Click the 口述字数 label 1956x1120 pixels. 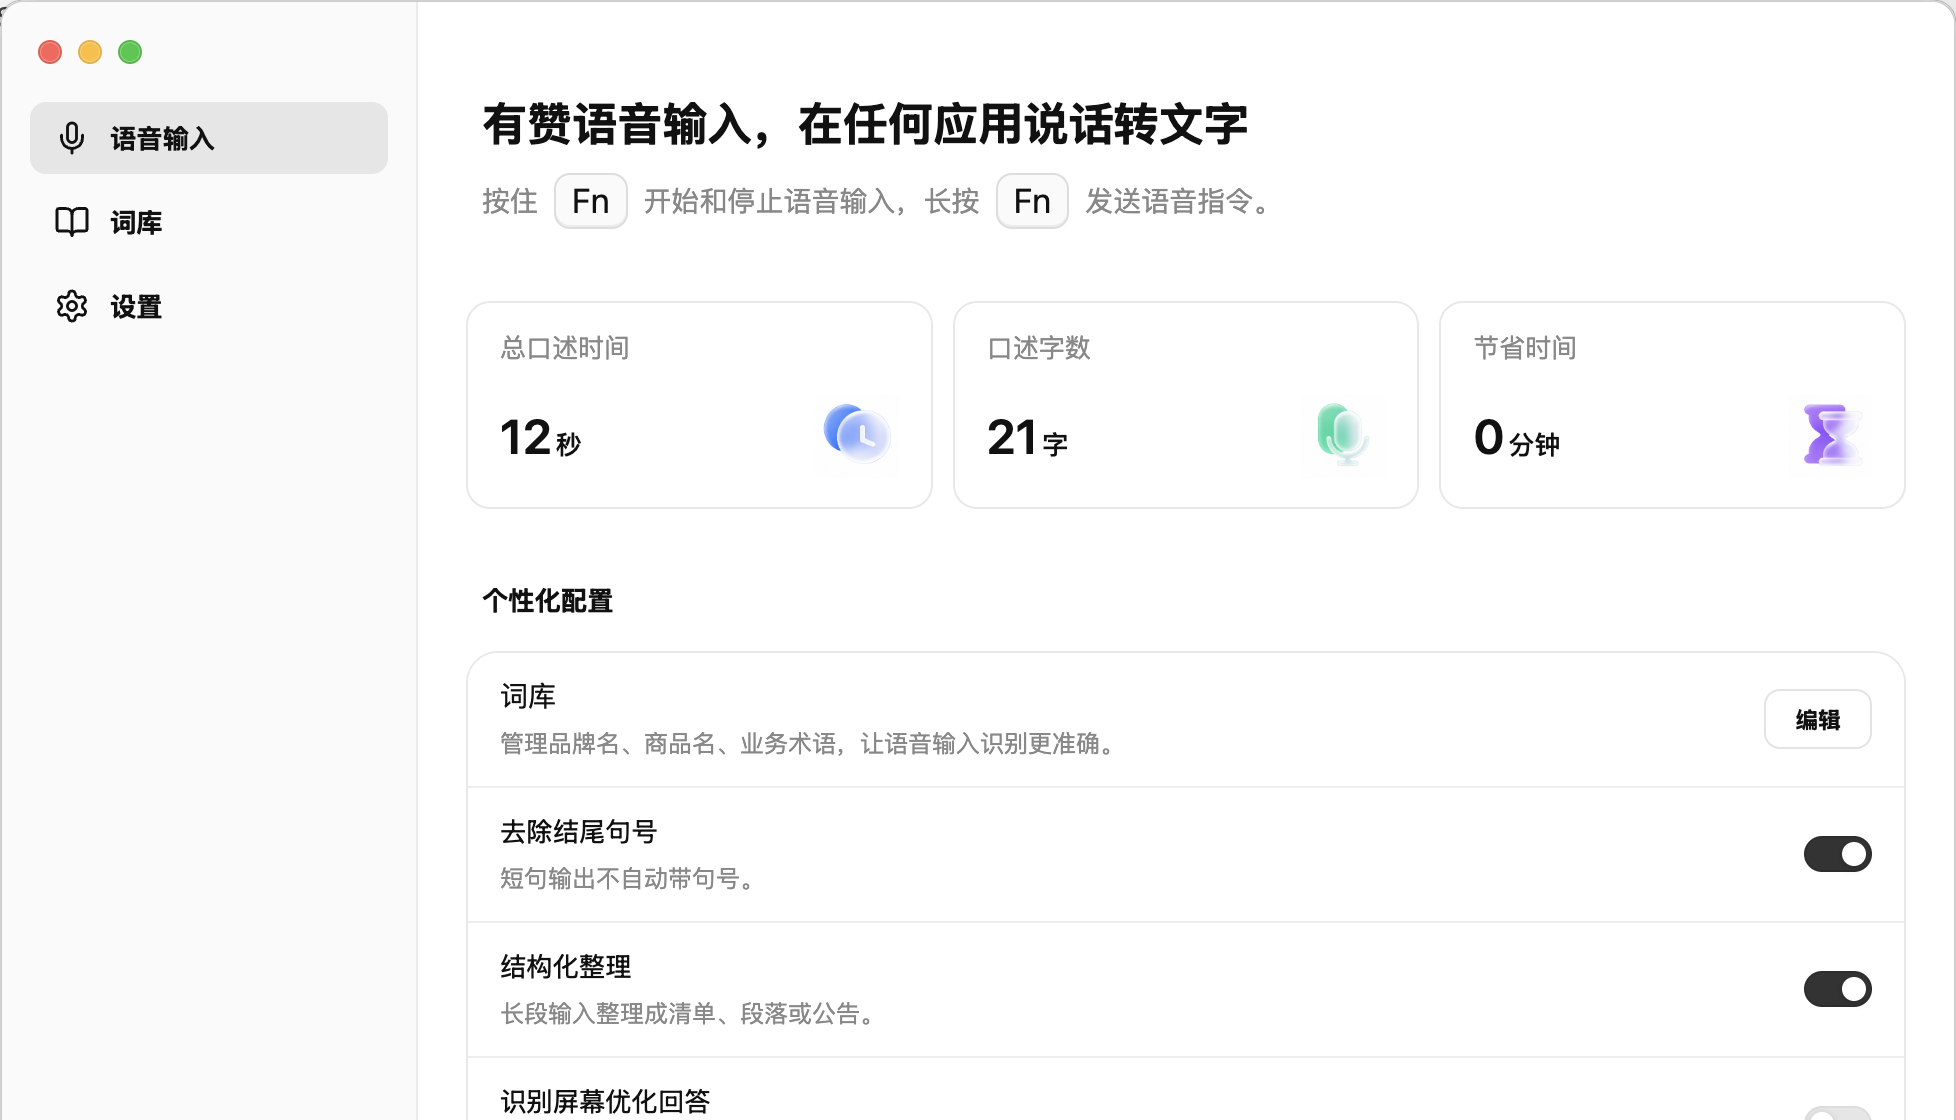tap(1039, 348)
